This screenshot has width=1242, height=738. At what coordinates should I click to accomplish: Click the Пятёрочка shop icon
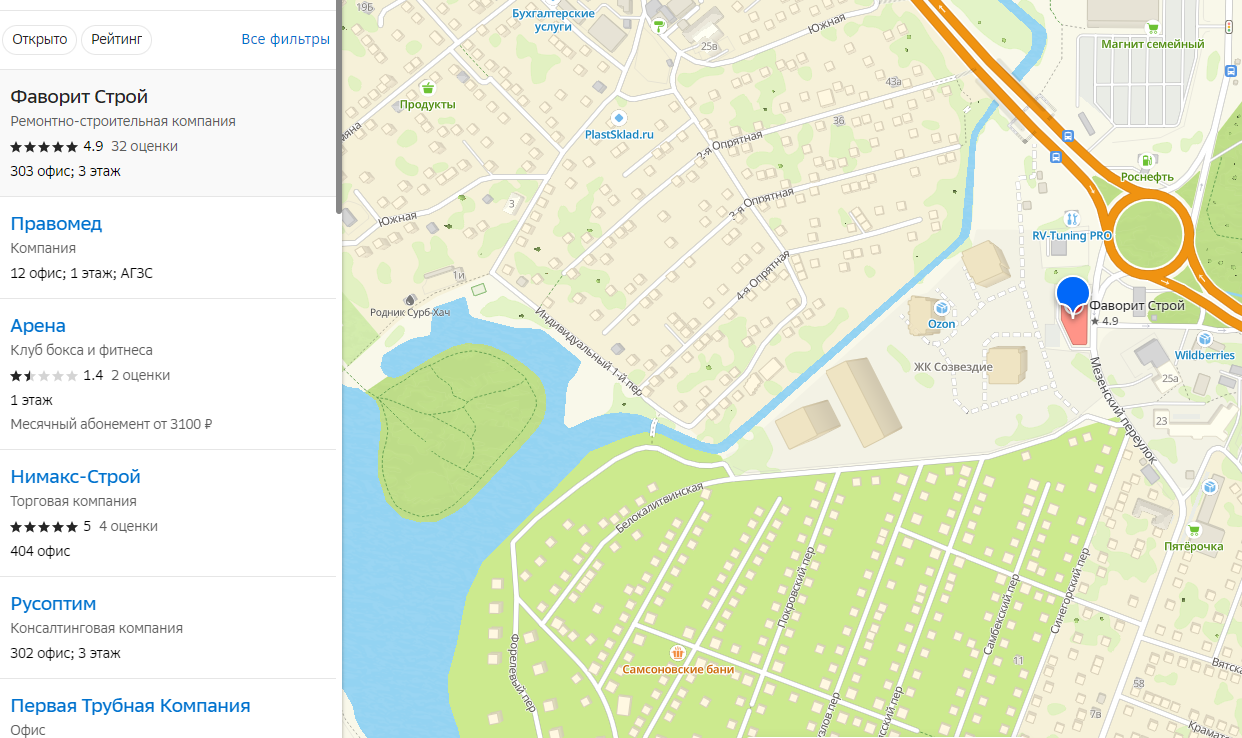[1193, 530]
